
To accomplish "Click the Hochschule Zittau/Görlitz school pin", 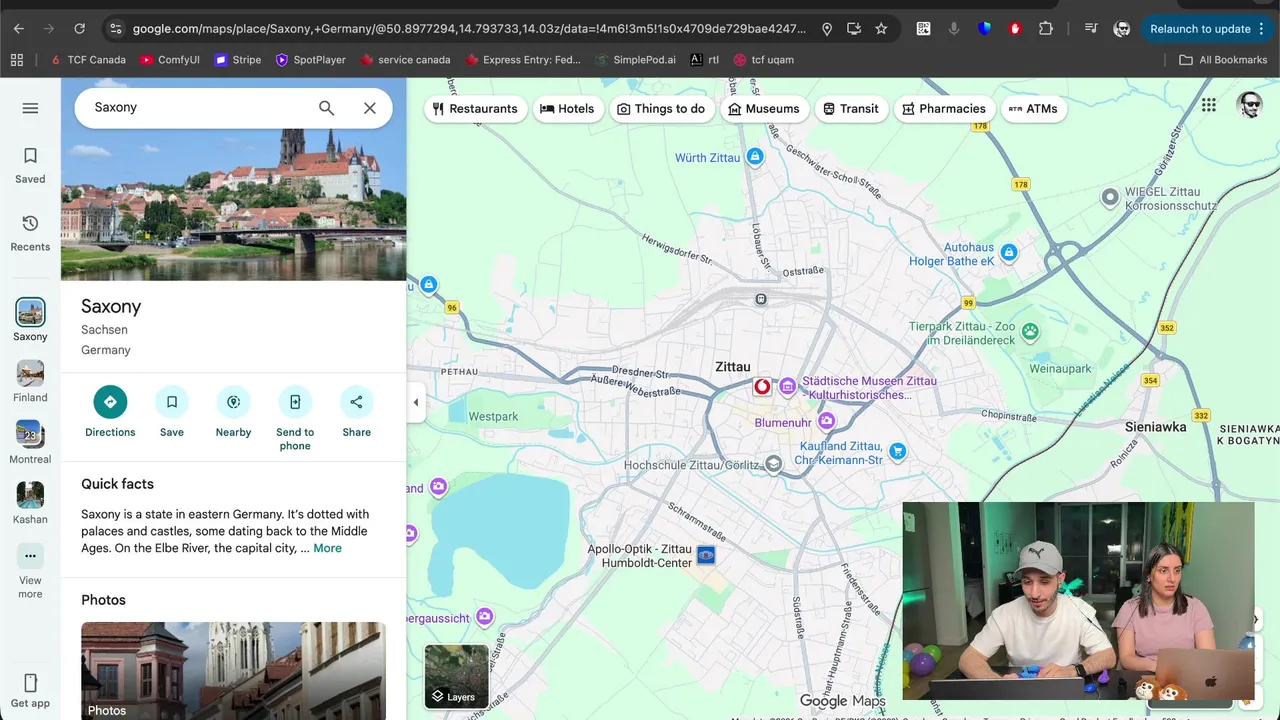I will [x=773, y=464].
